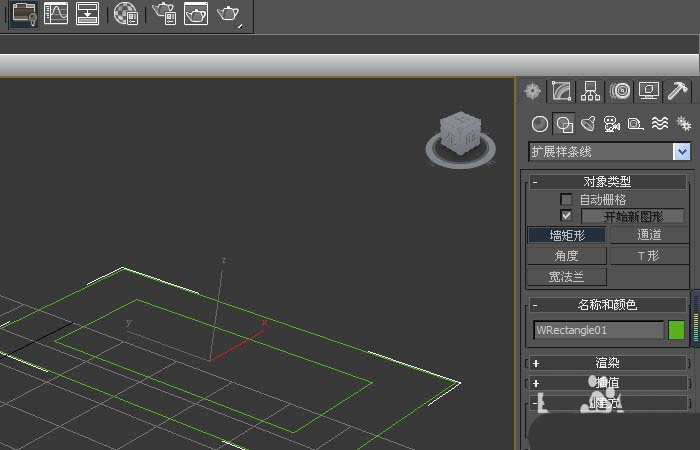The width and height of the screenshot is (700, 450).
Task: Collapse the 对象类型 rollout
Action: click(x=608, y=182)
